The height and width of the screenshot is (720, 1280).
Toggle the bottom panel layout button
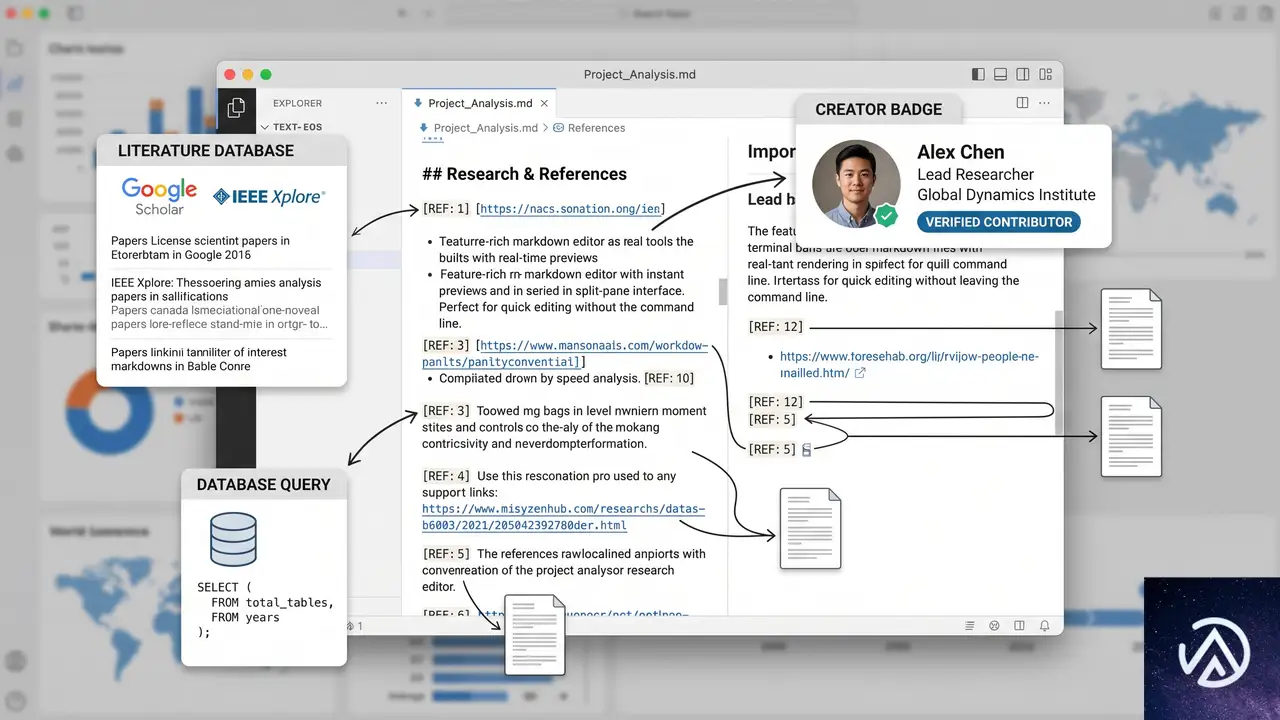1000,75
